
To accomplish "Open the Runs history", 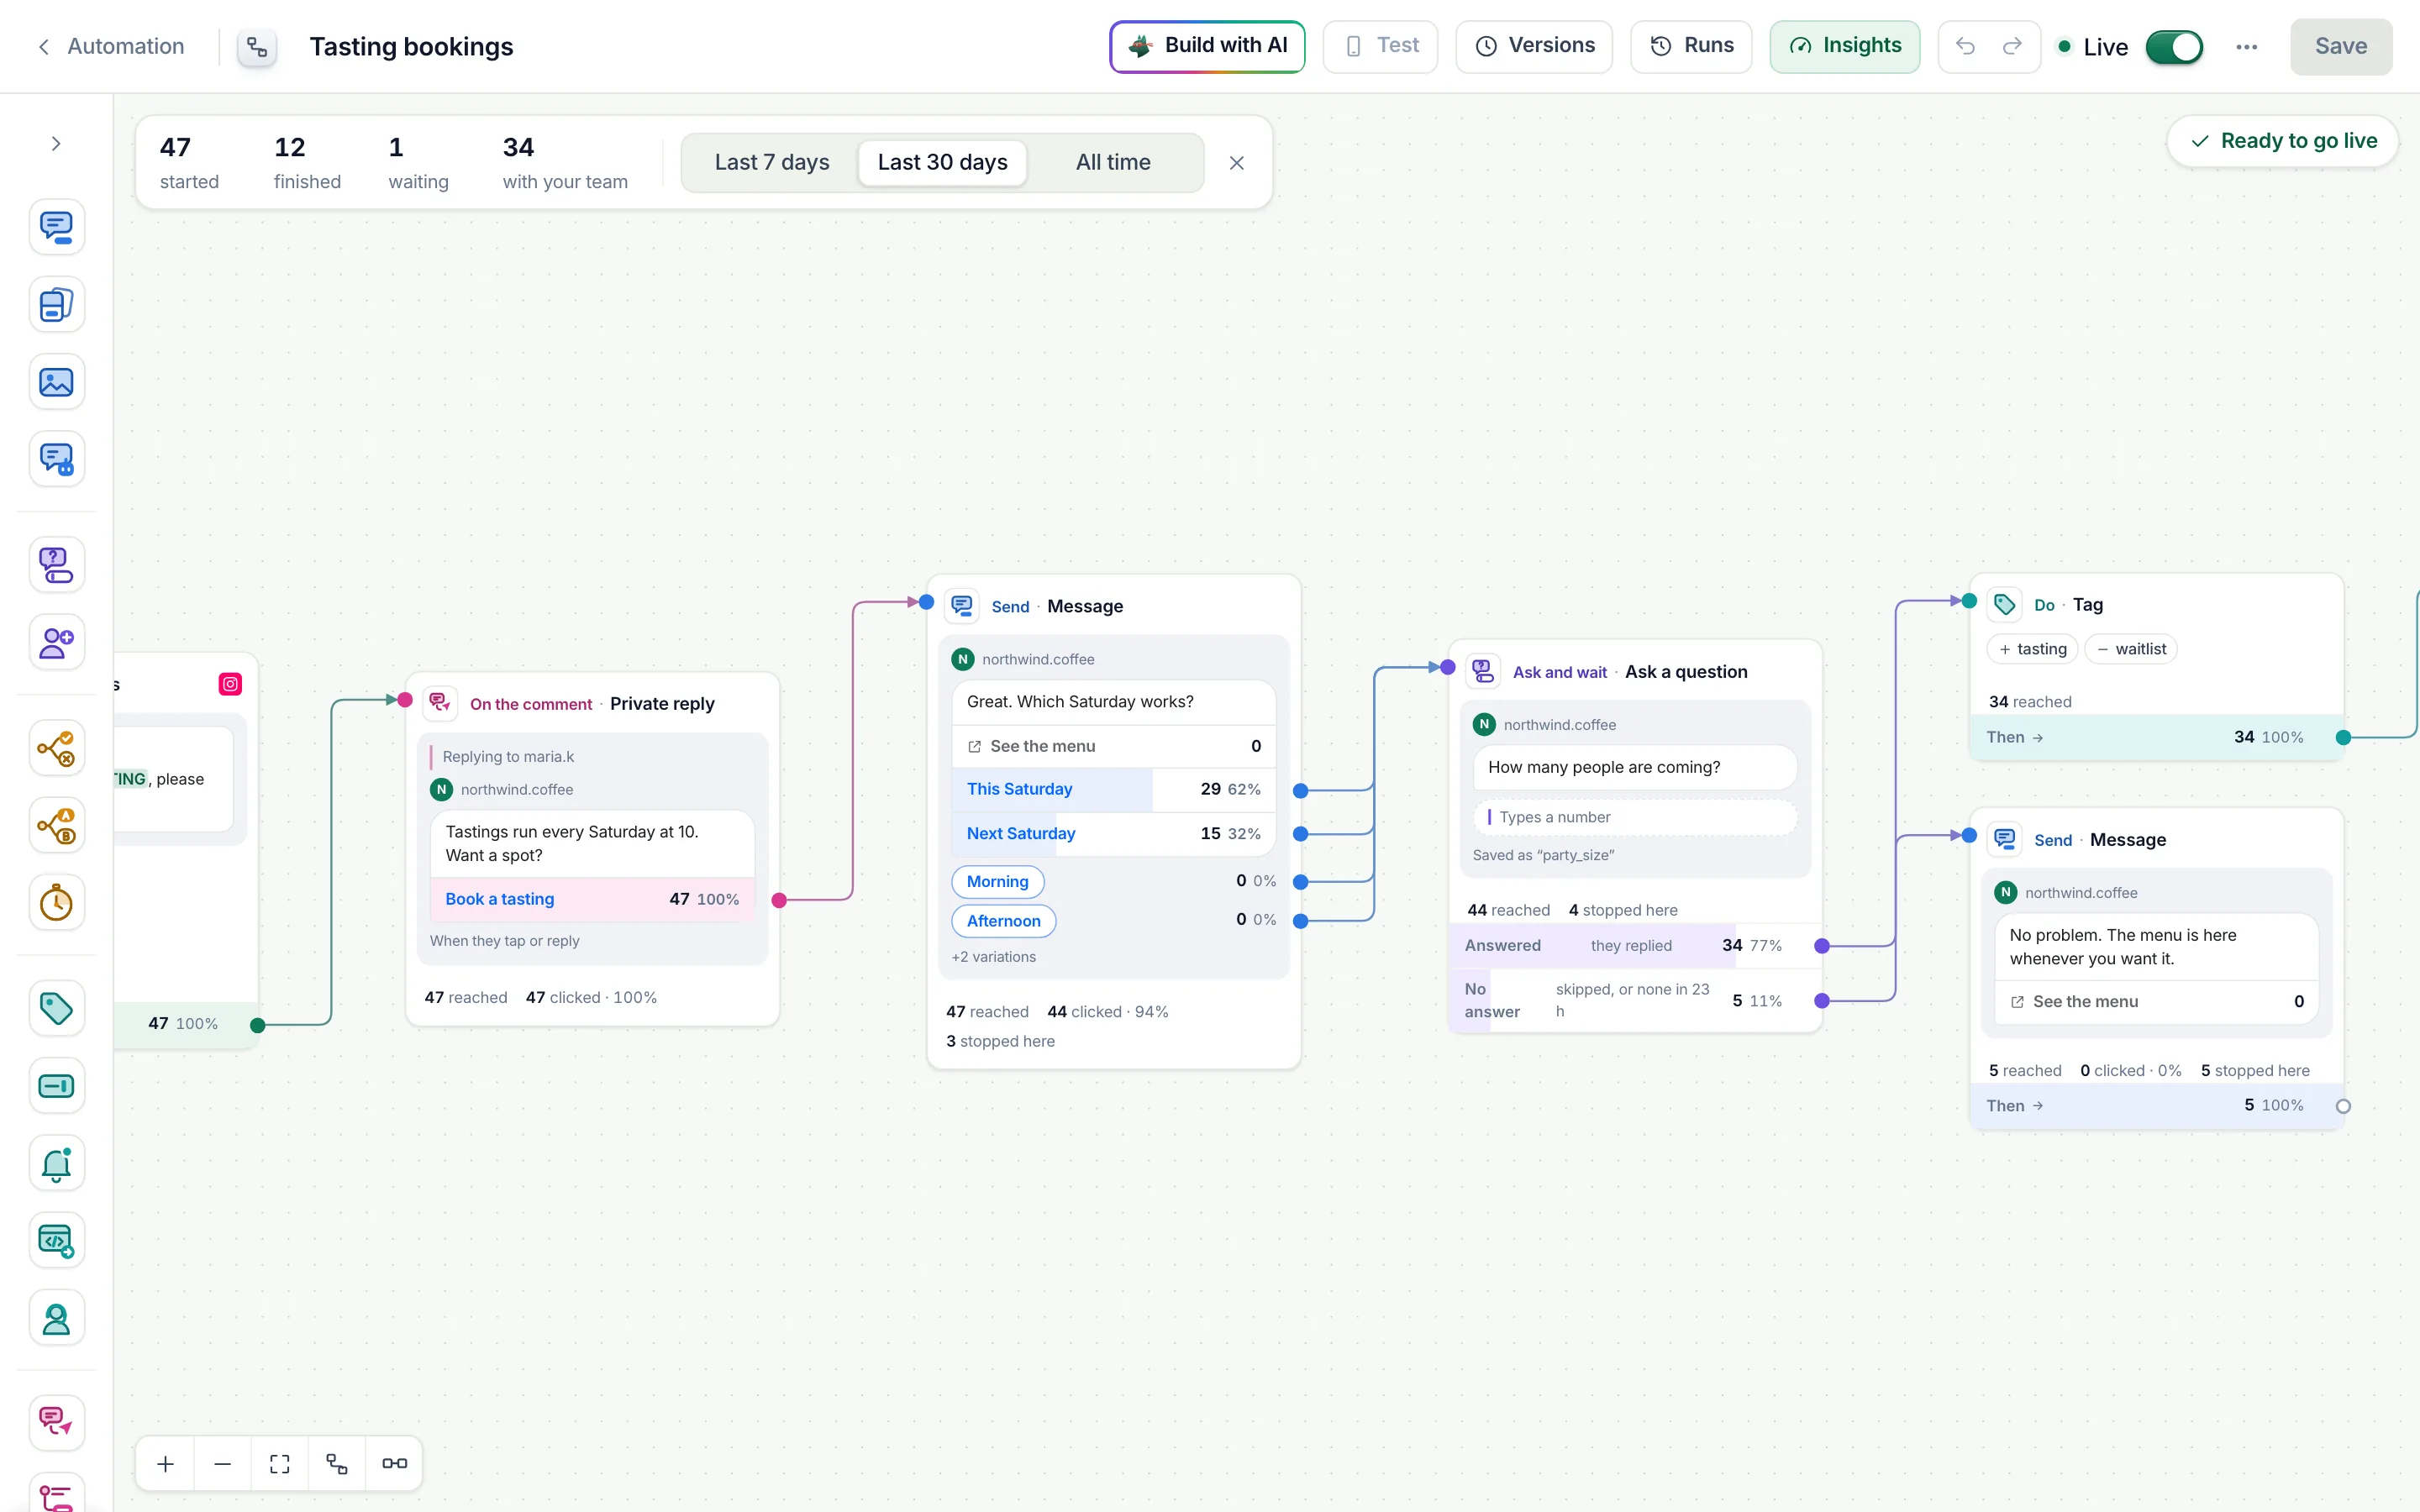I will [1691, 46].
